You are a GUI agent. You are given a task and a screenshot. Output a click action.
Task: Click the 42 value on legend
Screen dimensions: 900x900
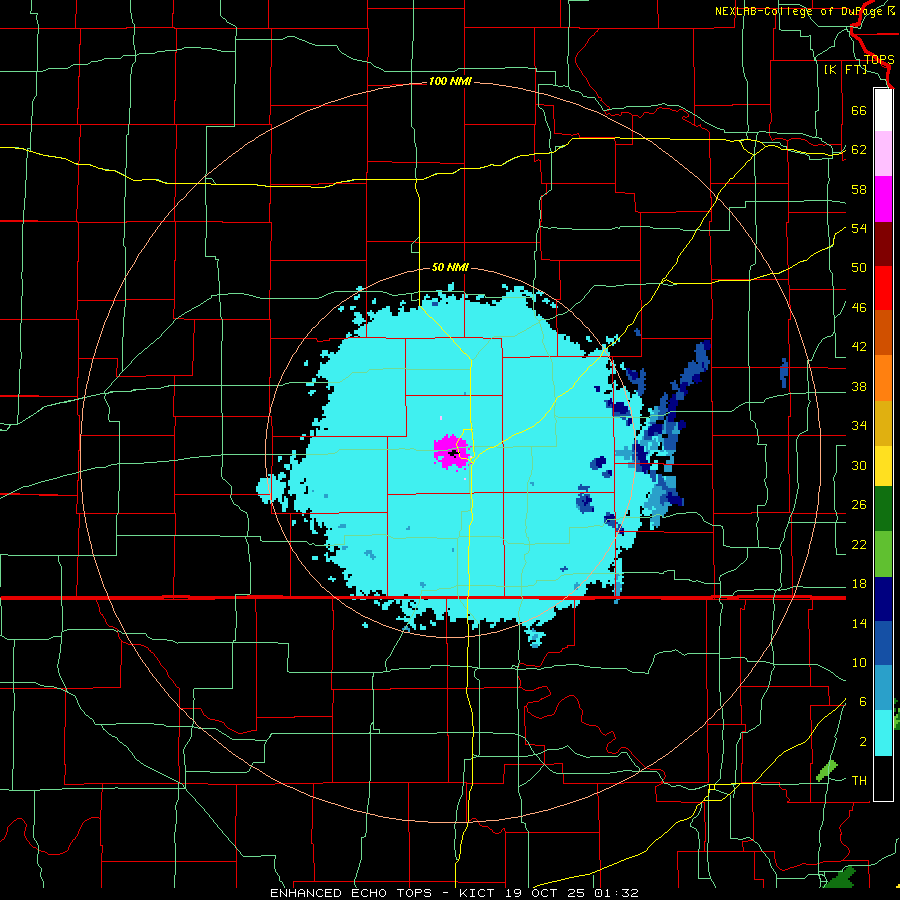coord(859,347)
